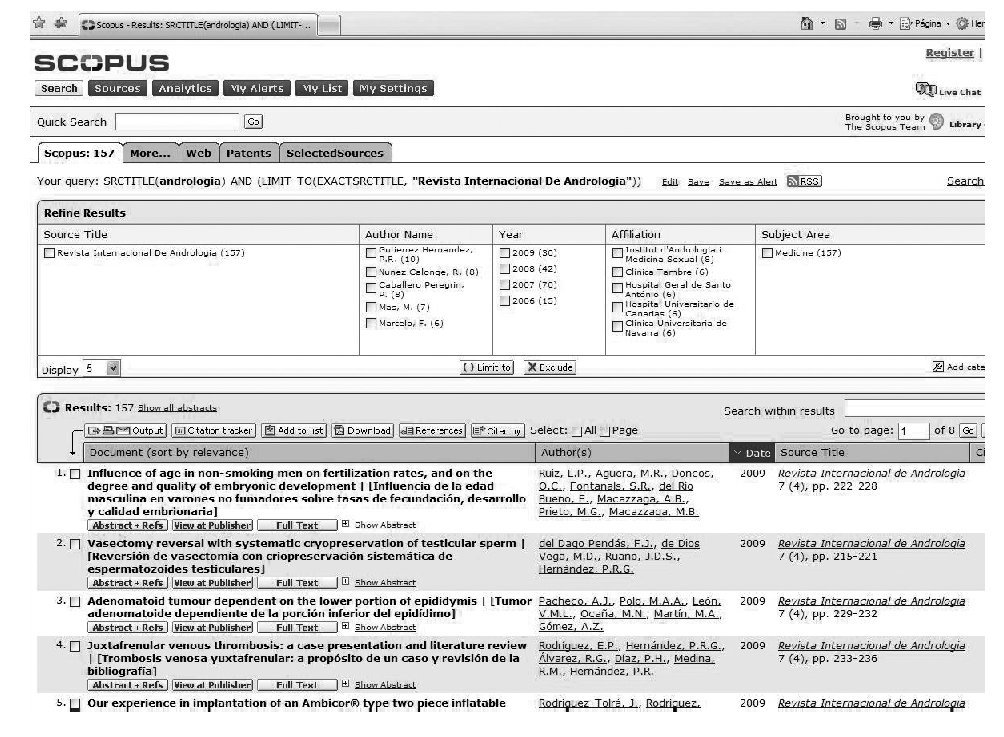Click the Add to list button
1004x737 pixels.
tap(293, 430)
